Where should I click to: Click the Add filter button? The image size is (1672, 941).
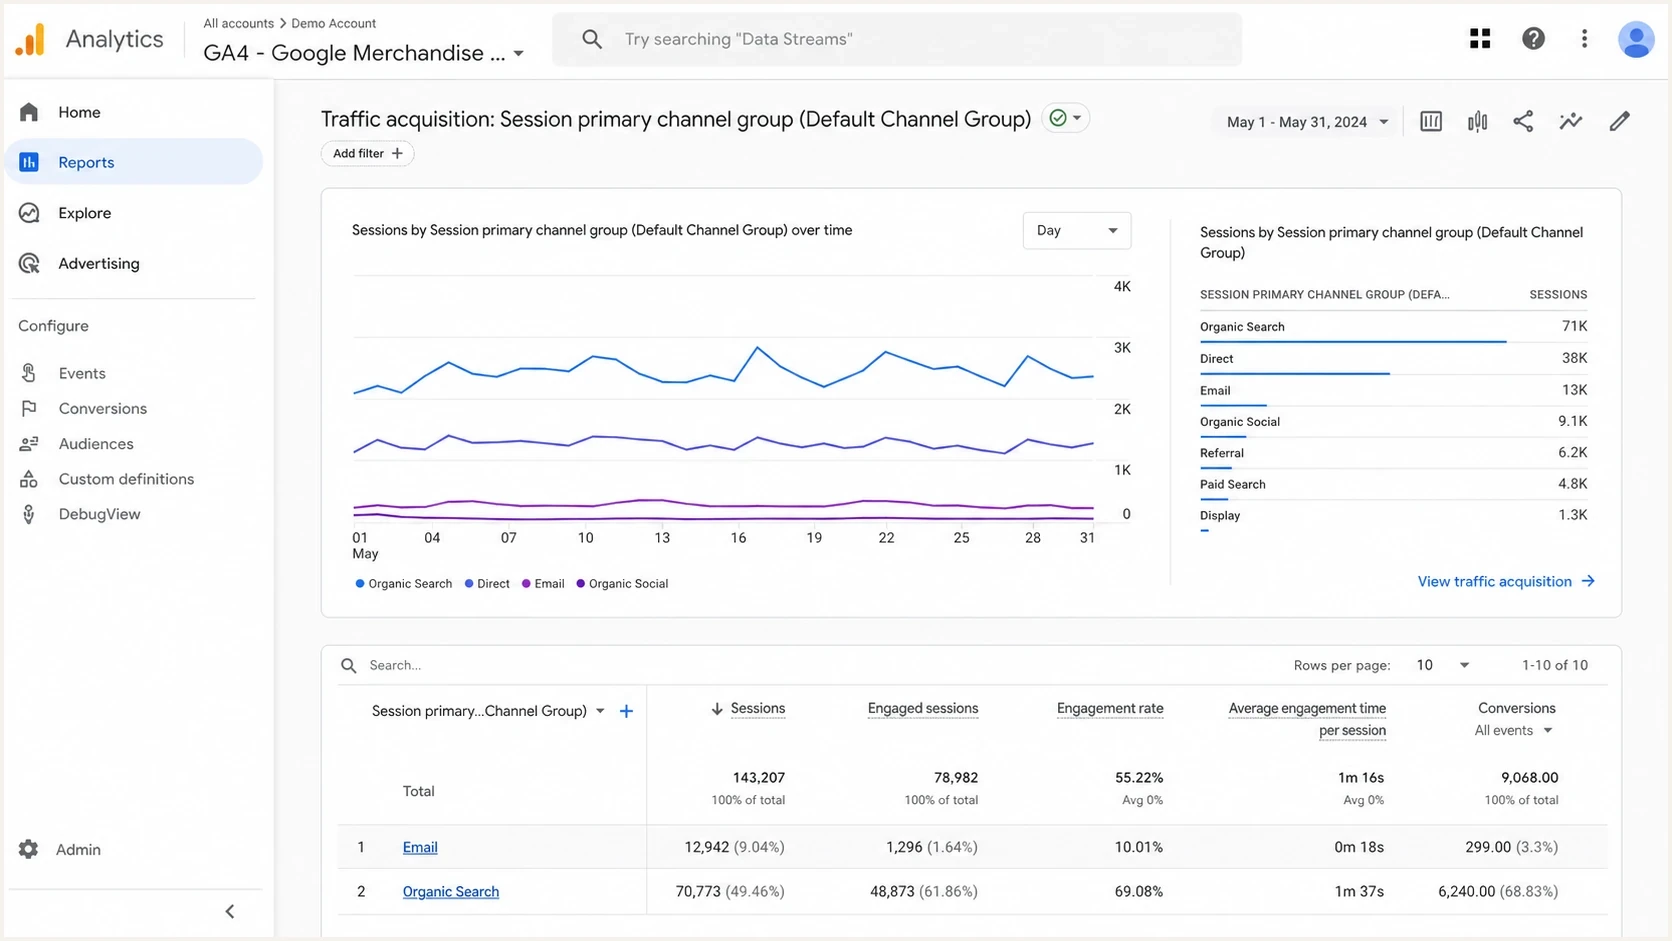pos(367,153)
